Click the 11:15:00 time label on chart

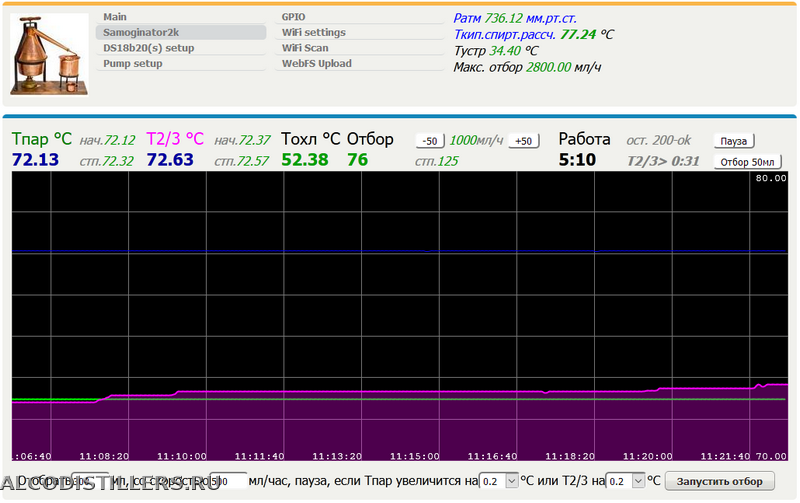(x=414, y=456)
